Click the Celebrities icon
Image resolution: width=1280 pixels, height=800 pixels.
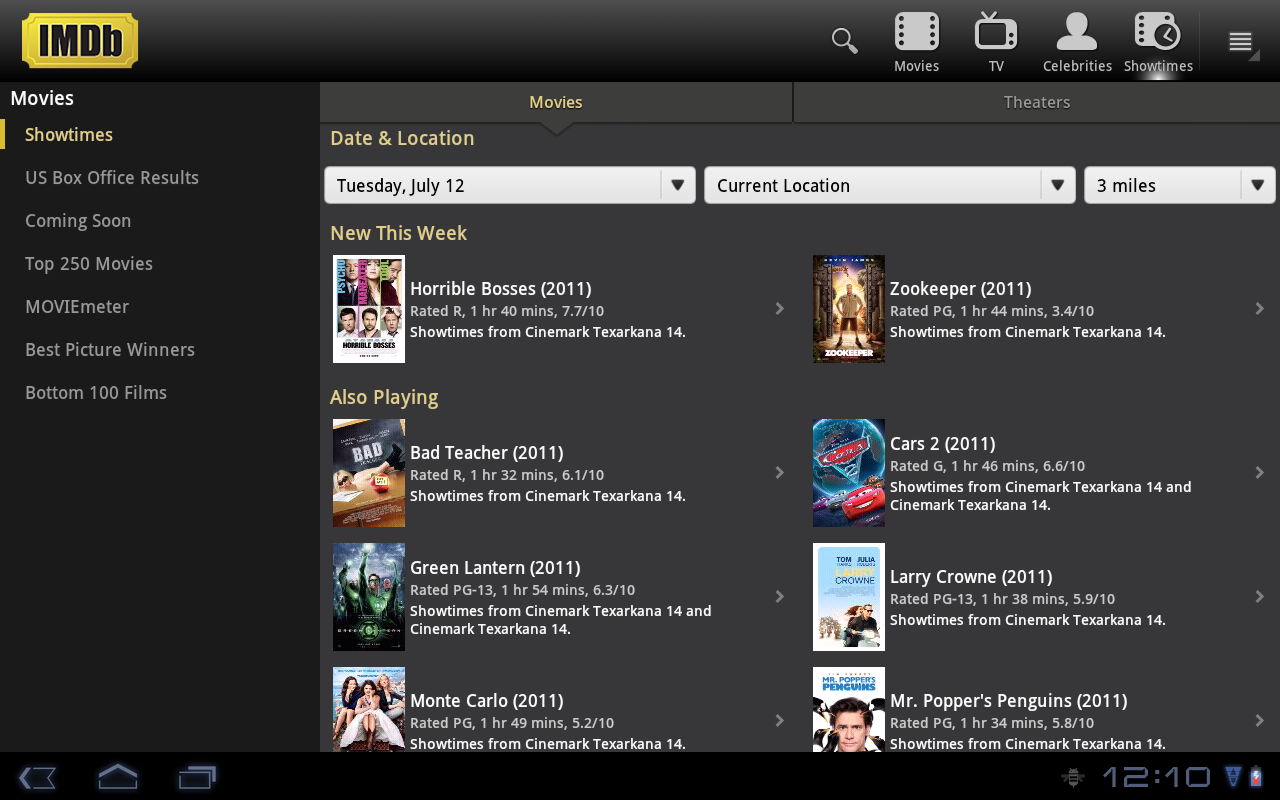click(x=1076, y=40)
